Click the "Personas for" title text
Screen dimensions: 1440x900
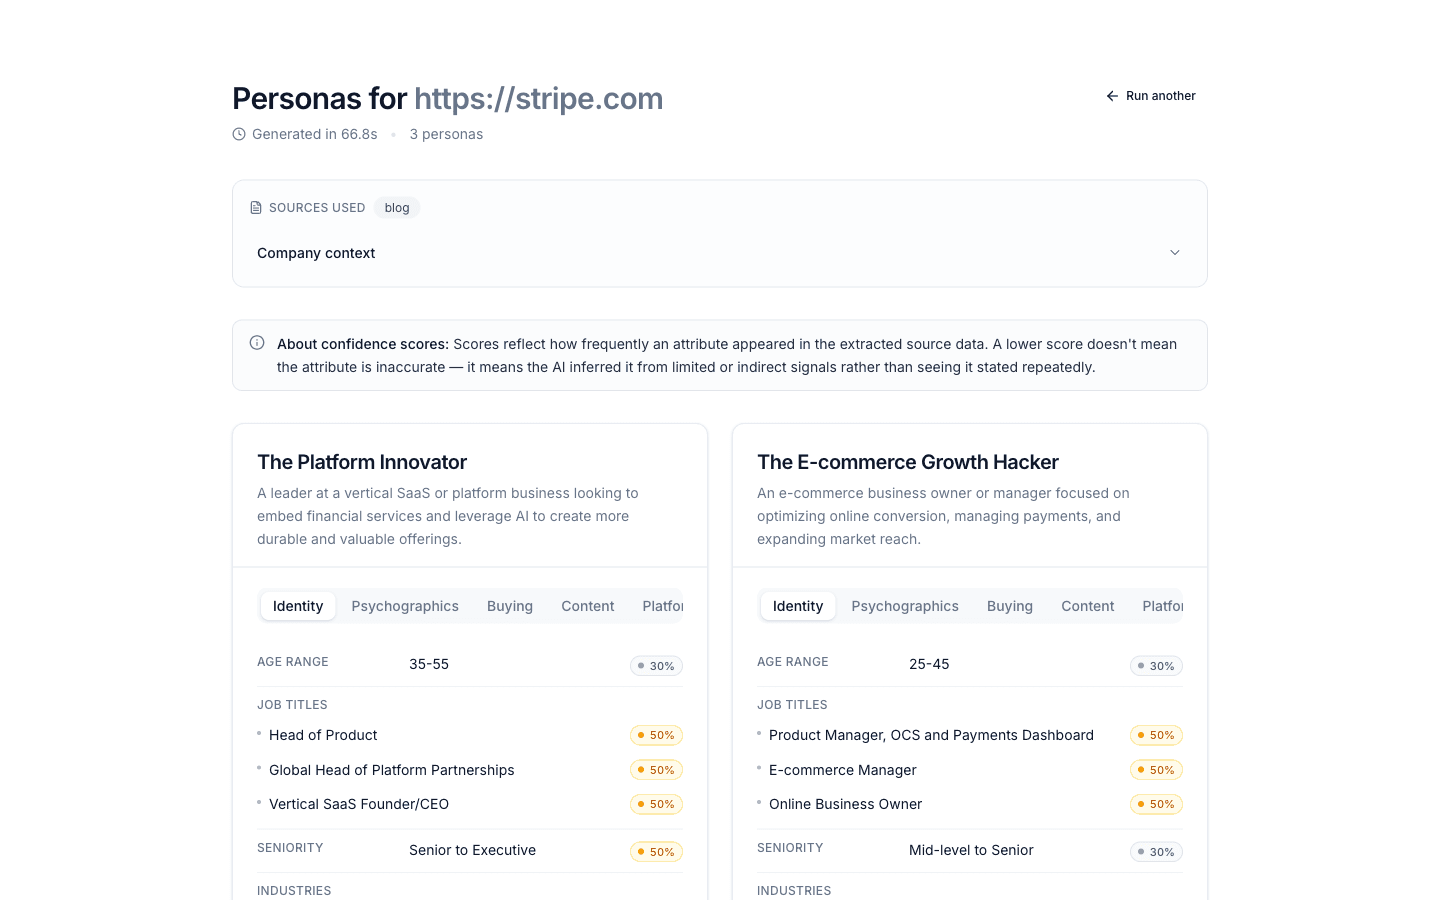pyautogui.click(x=320, y=98)
